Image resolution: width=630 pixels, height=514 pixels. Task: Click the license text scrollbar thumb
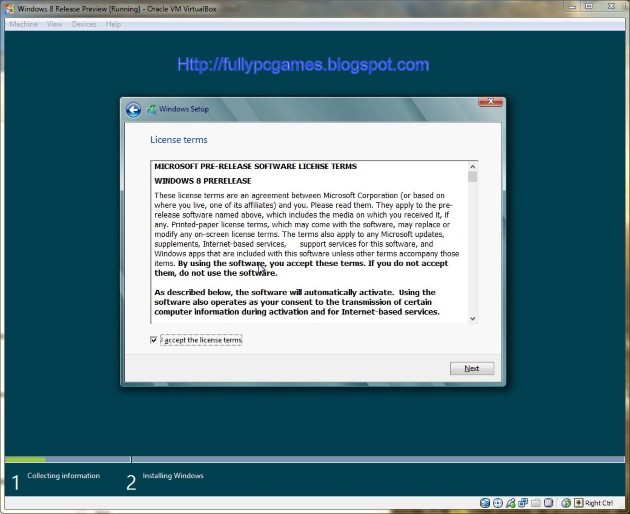(x=472, y=176)
